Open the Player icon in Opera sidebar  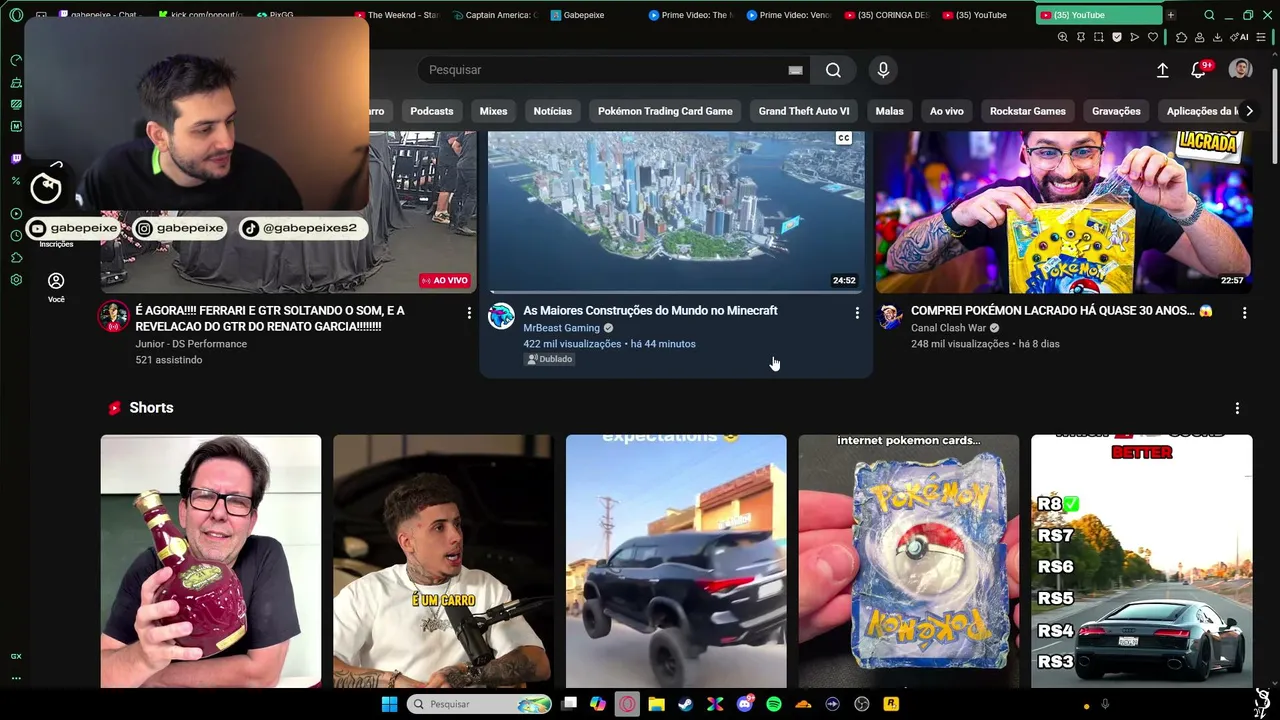16,213
